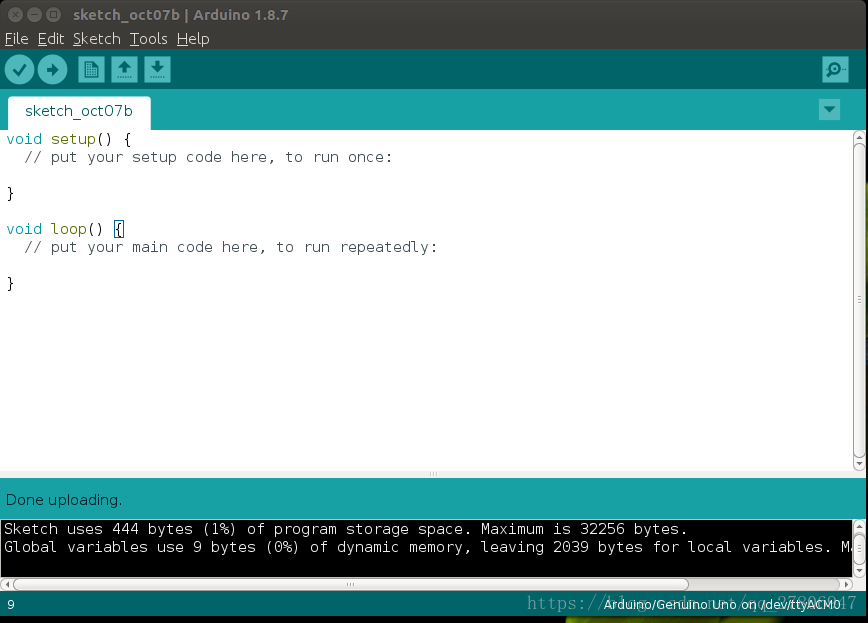Click the 'void loop()' code line
This screenshot has height=623, width=868.
pos(65,229)
